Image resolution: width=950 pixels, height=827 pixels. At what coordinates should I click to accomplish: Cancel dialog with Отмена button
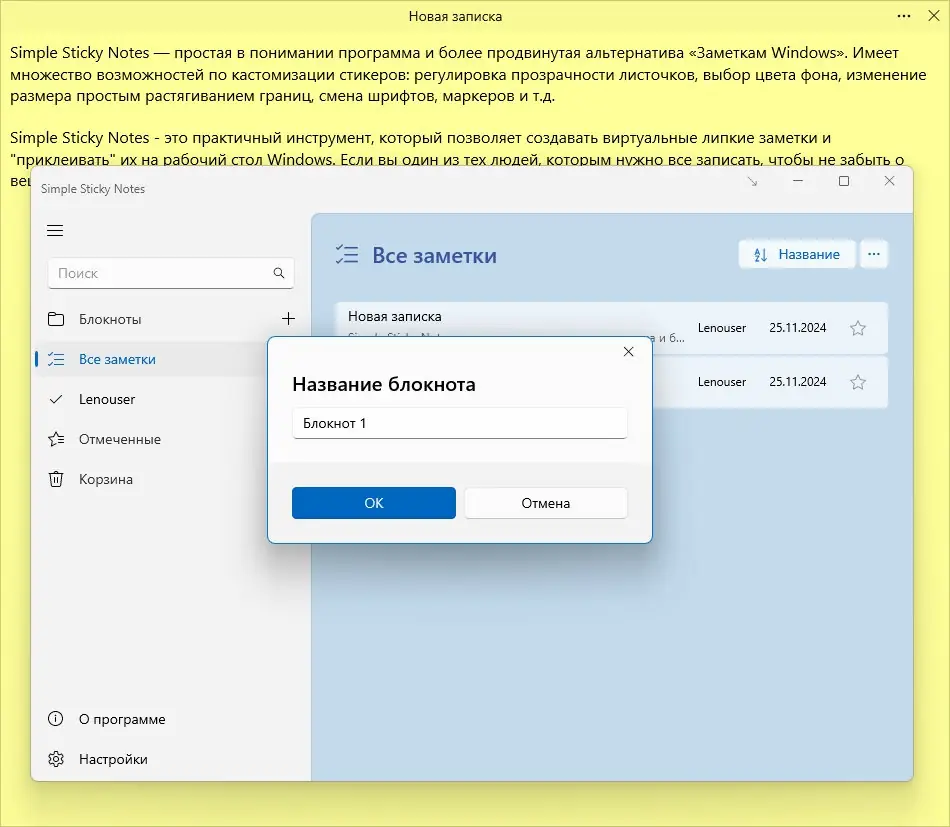(x=546, y=503)
